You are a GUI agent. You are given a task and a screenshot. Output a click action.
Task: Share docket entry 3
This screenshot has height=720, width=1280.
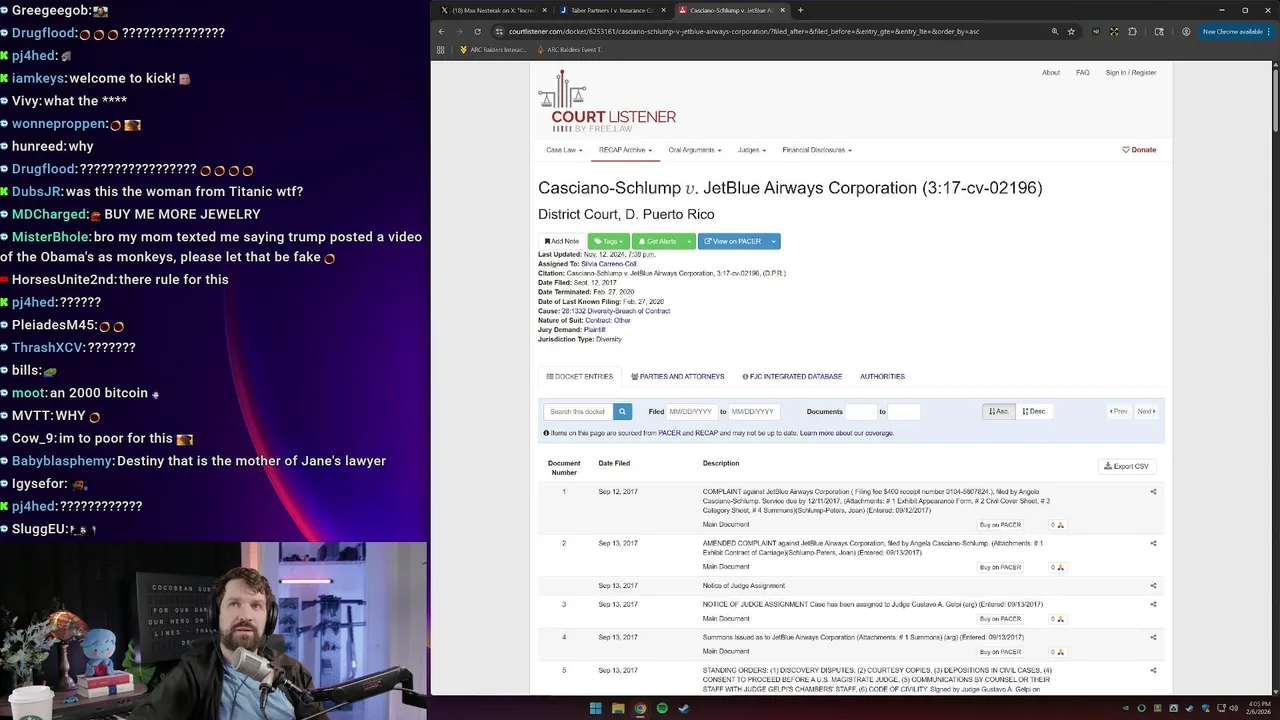pyautogui.click(x=1153, y=604)
